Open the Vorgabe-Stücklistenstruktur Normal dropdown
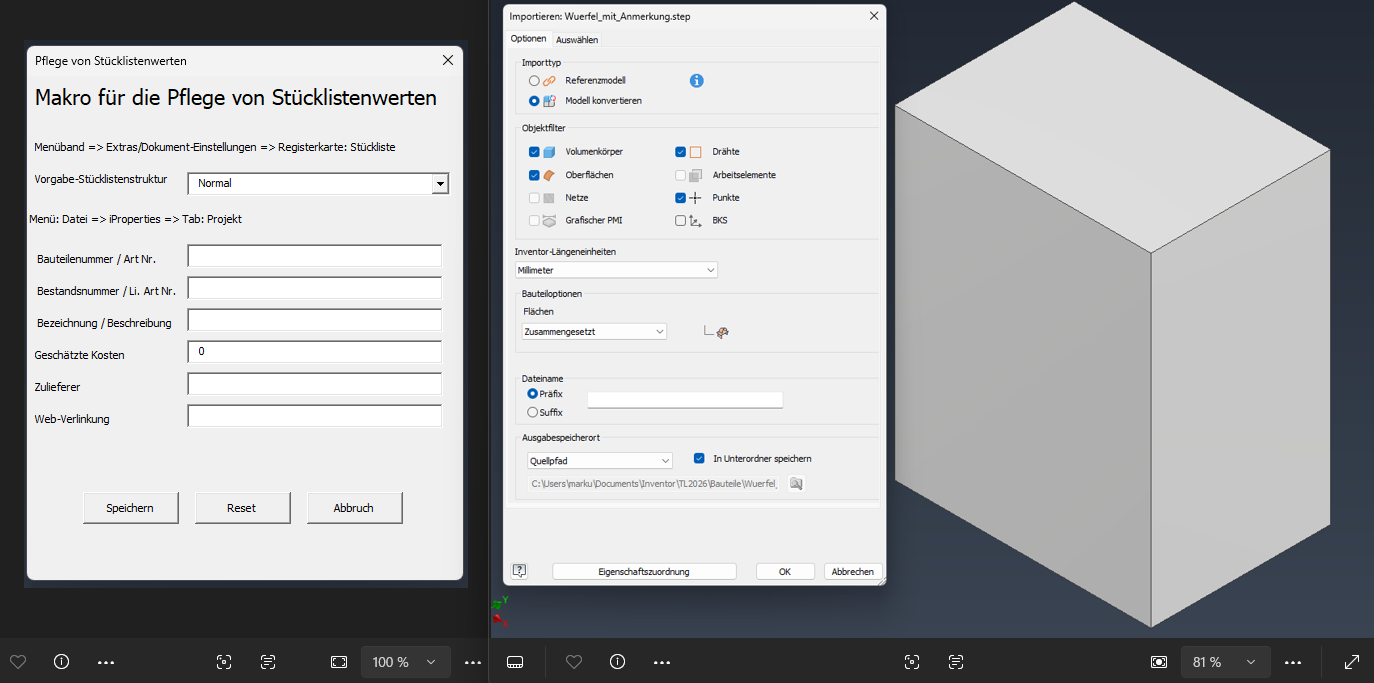The image size is (1374, 683). tap(439, 184)
